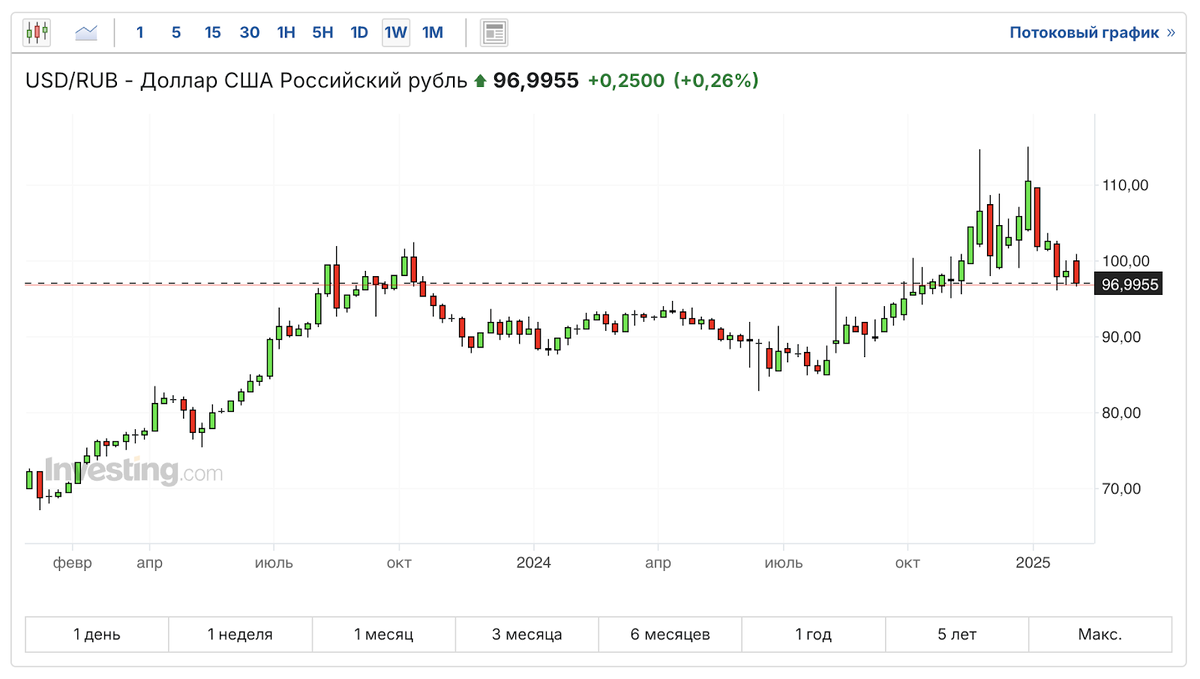
Task: Open the news panel icon in toolbar
Action: click(494, 32)
